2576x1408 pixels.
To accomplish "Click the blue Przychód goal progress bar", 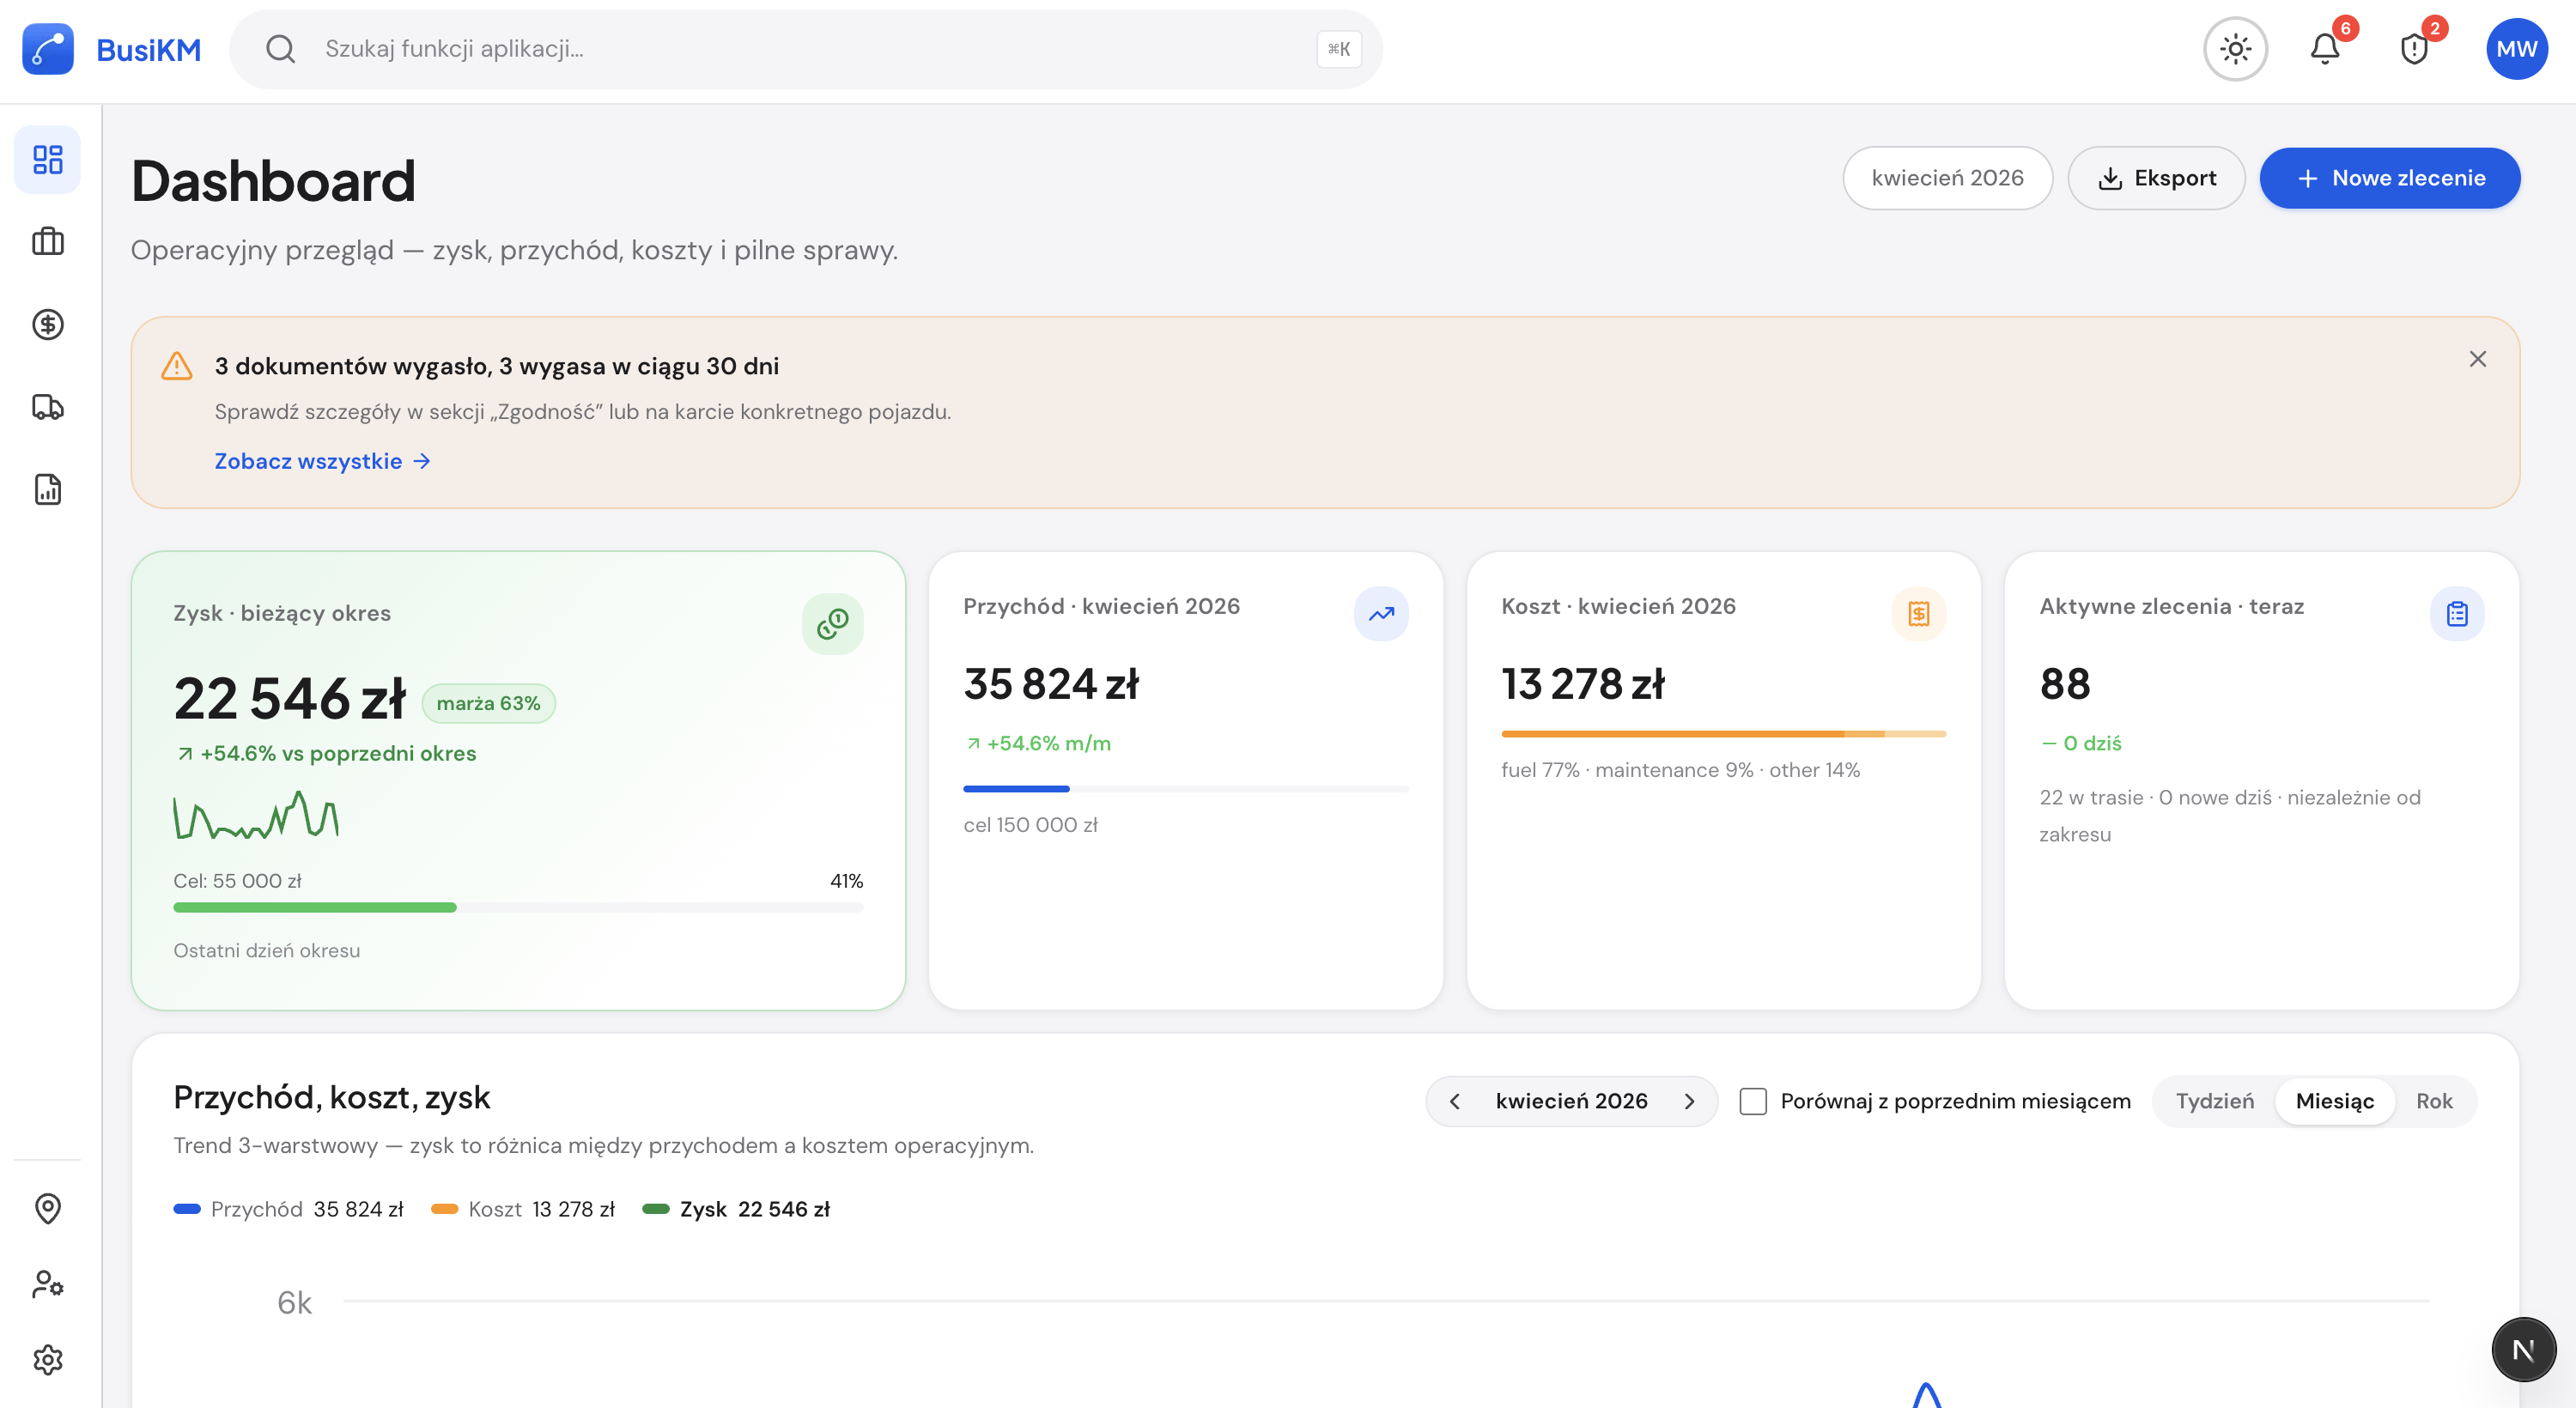I will (1185, 789).
